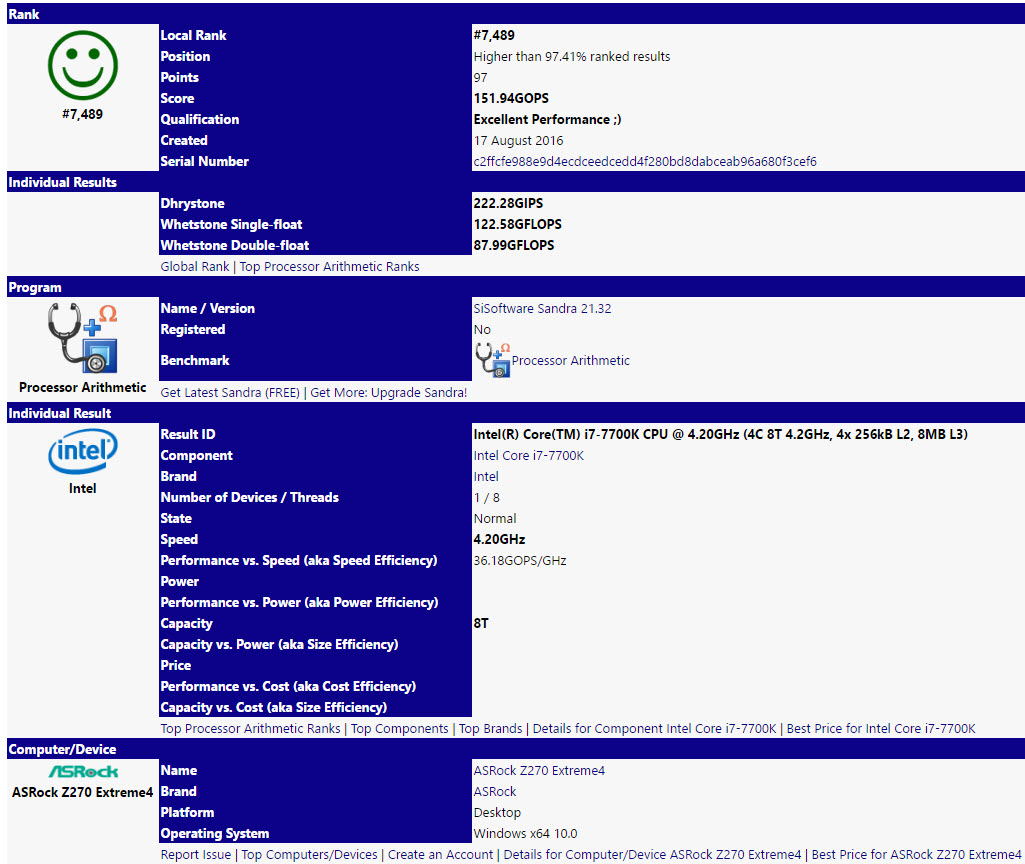Image resolution: width=1025 pixels, height=864 pixels.
Task: Click Get Latest Sandra (FREE) link
Action: tap(230, 393)
